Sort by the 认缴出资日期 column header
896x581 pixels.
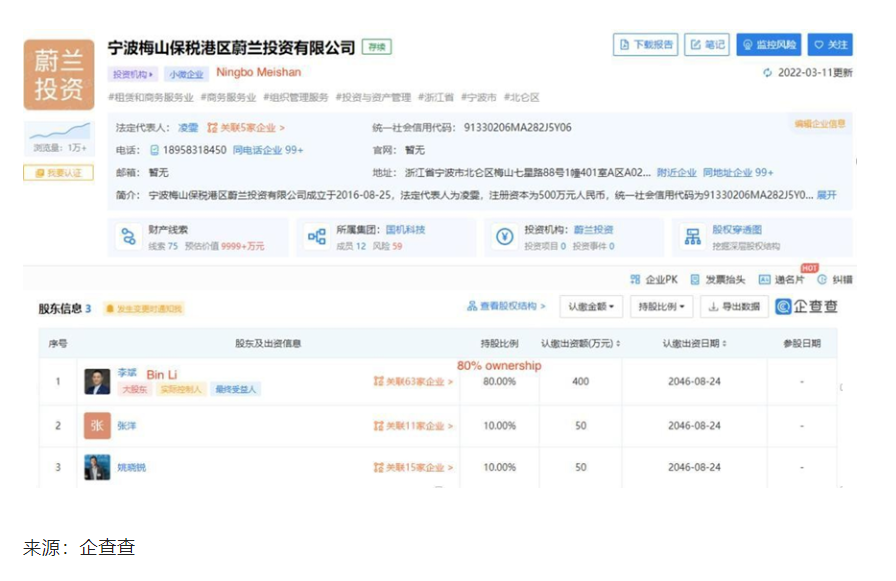694,343
